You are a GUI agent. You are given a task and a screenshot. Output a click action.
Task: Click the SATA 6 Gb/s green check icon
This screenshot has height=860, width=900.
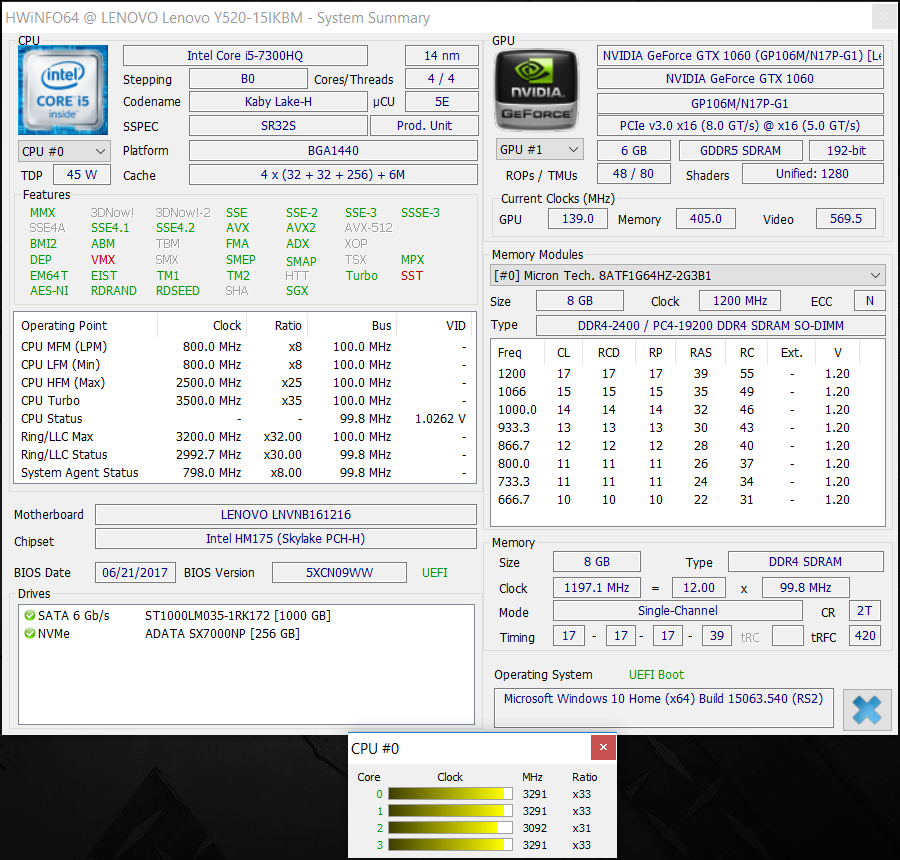[x=29, y=615]
